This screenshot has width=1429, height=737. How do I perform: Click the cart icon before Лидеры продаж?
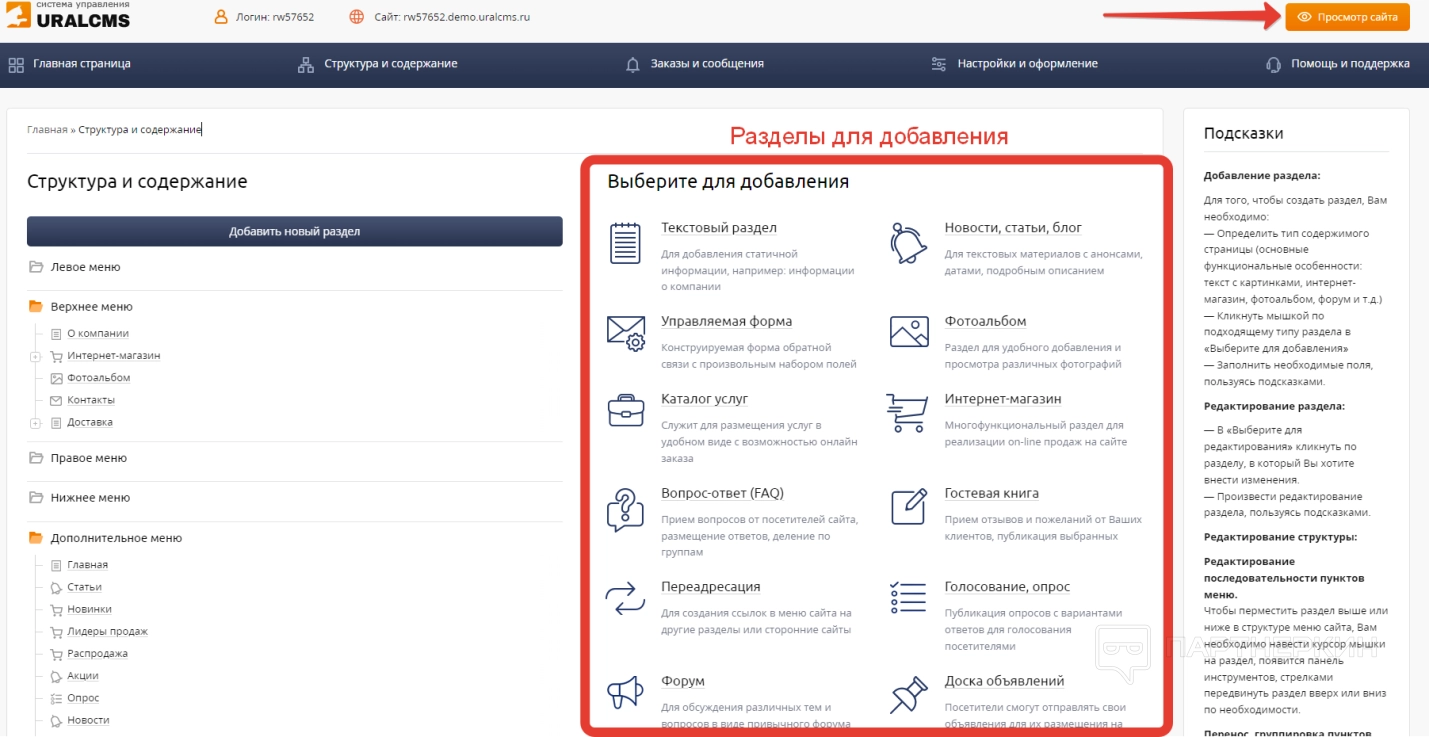pyautogui.click(x=57, y=632)
